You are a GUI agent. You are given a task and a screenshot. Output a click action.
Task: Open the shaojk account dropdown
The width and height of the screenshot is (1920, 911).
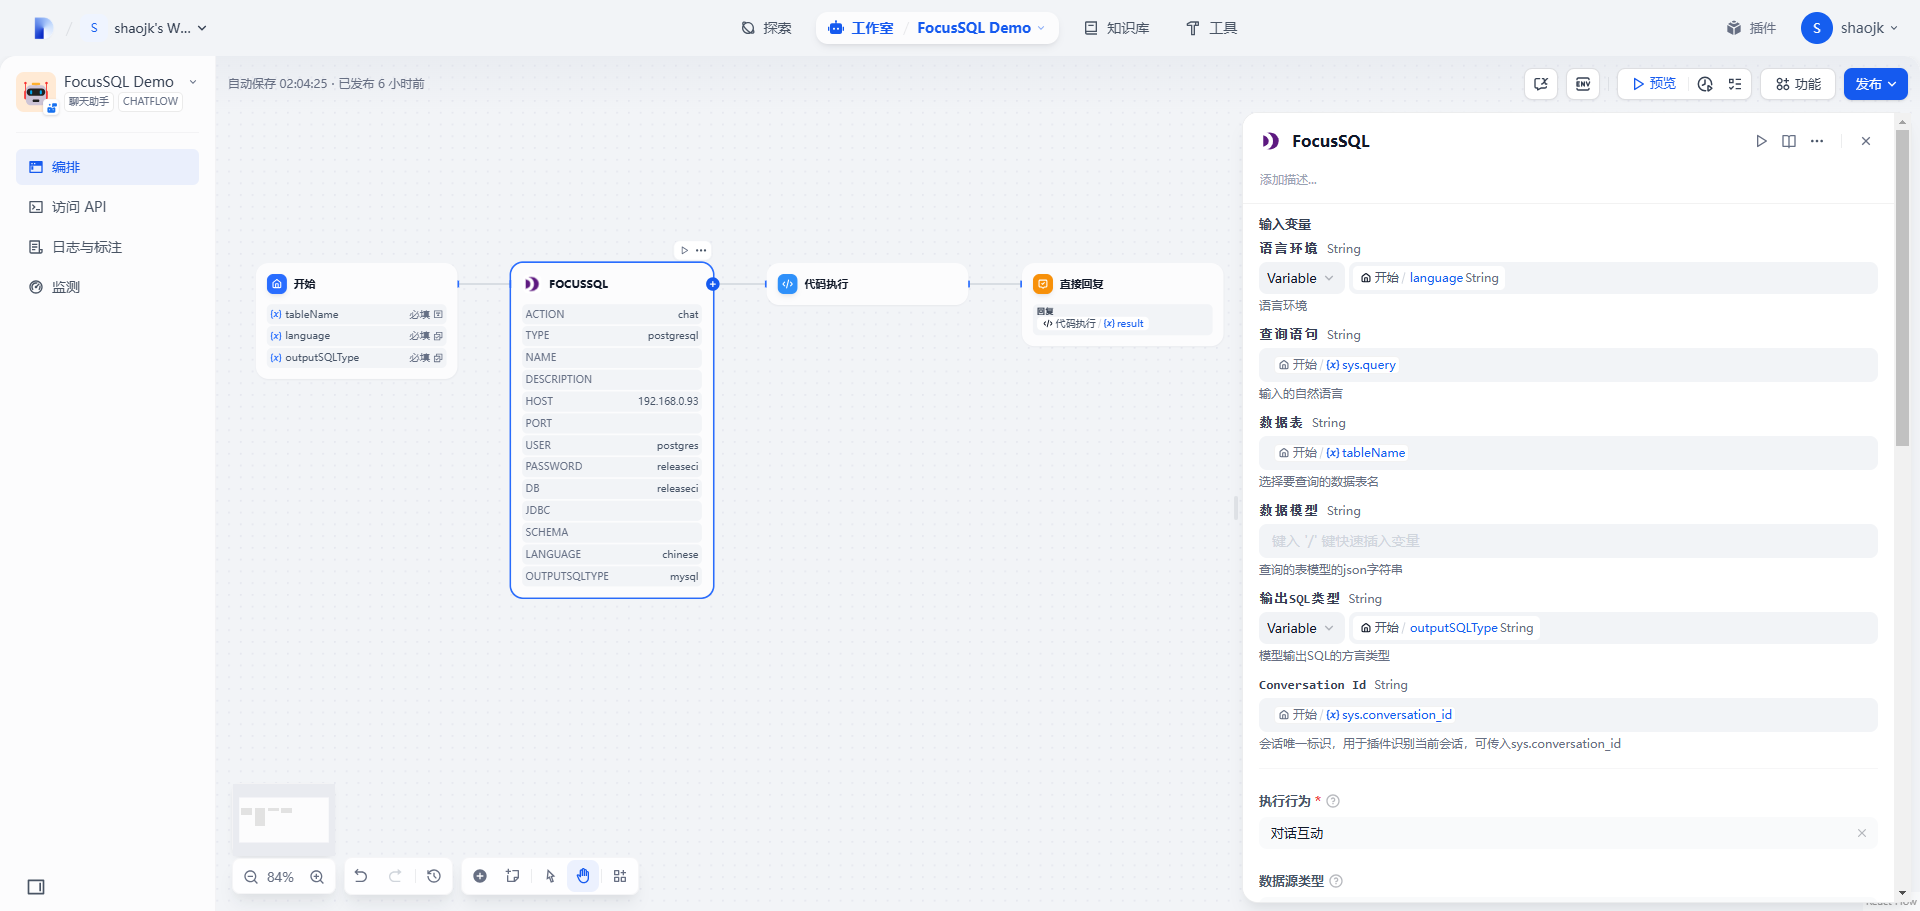click(x=1851, y=28)
